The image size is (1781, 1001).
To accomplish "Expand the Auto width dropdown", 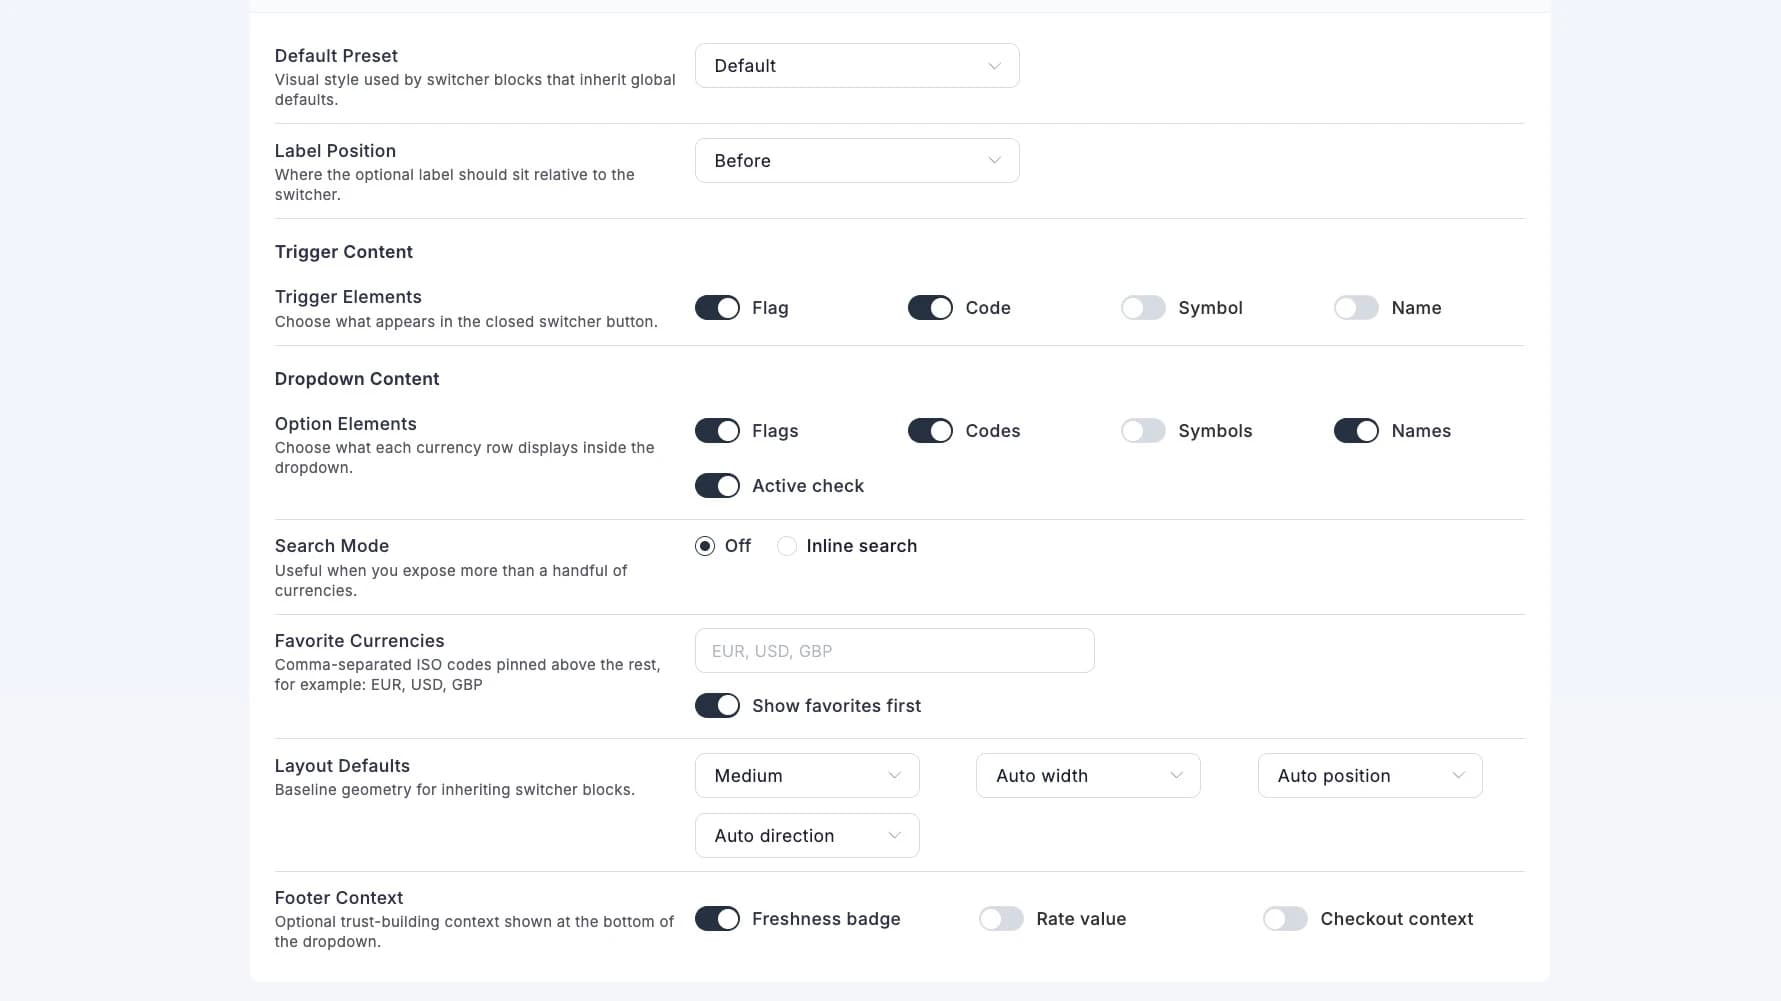I will [x=1087, y=776].
